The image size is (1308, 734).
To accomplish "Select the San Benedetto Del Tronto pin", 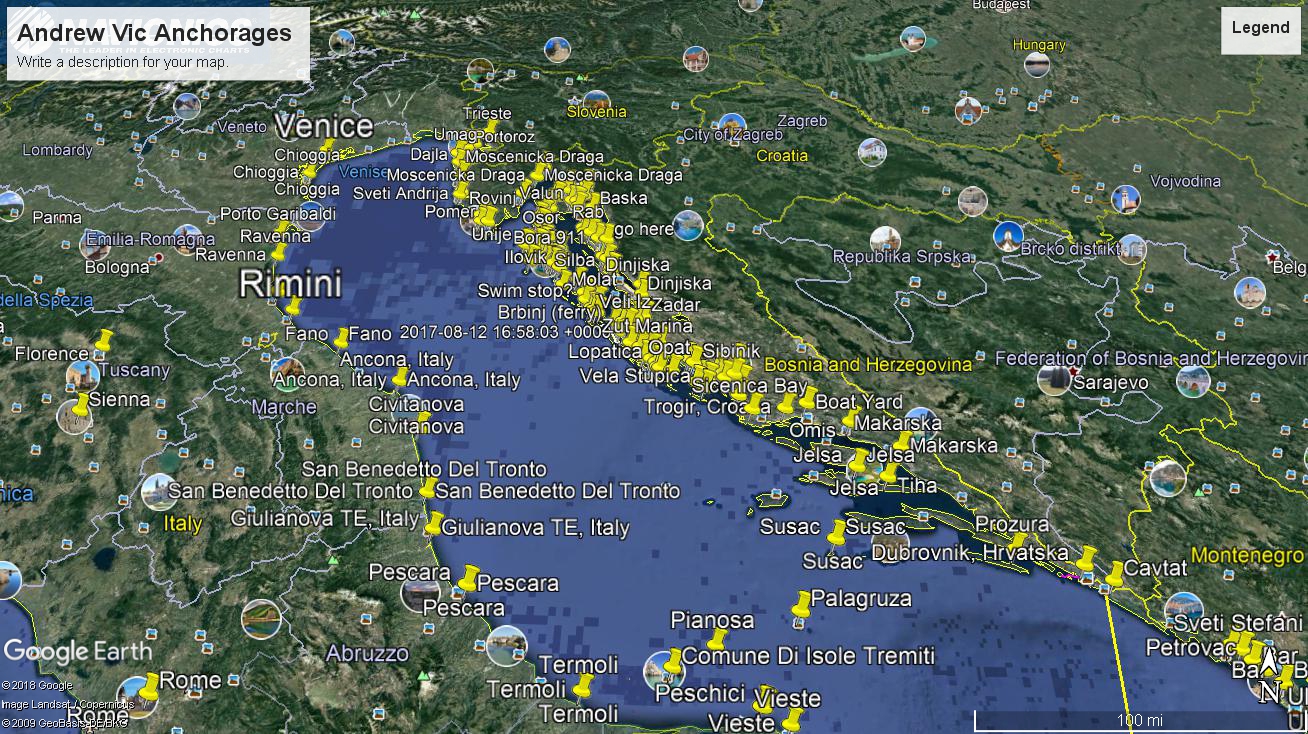I will click(427, 489).
